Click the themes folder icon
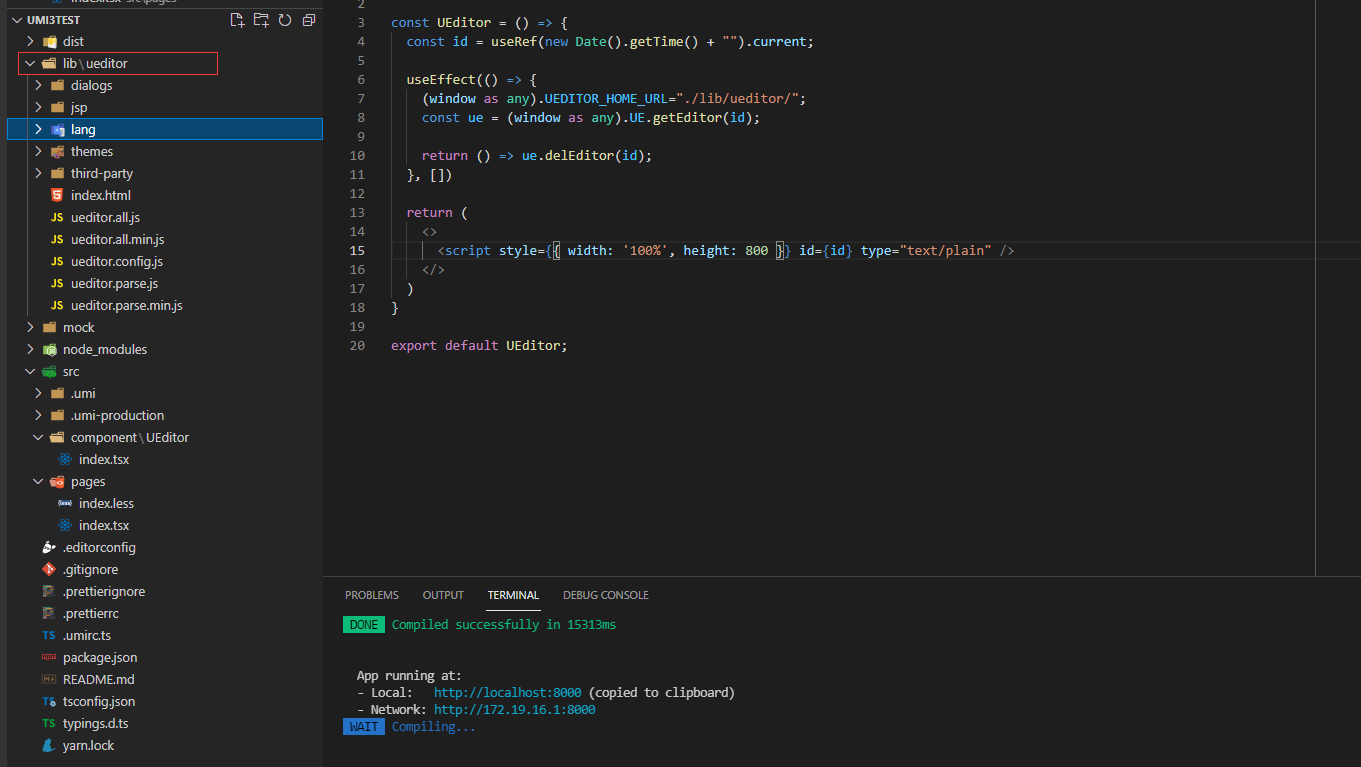Screen dimensions: 1361x767 (x=57, y=151)
